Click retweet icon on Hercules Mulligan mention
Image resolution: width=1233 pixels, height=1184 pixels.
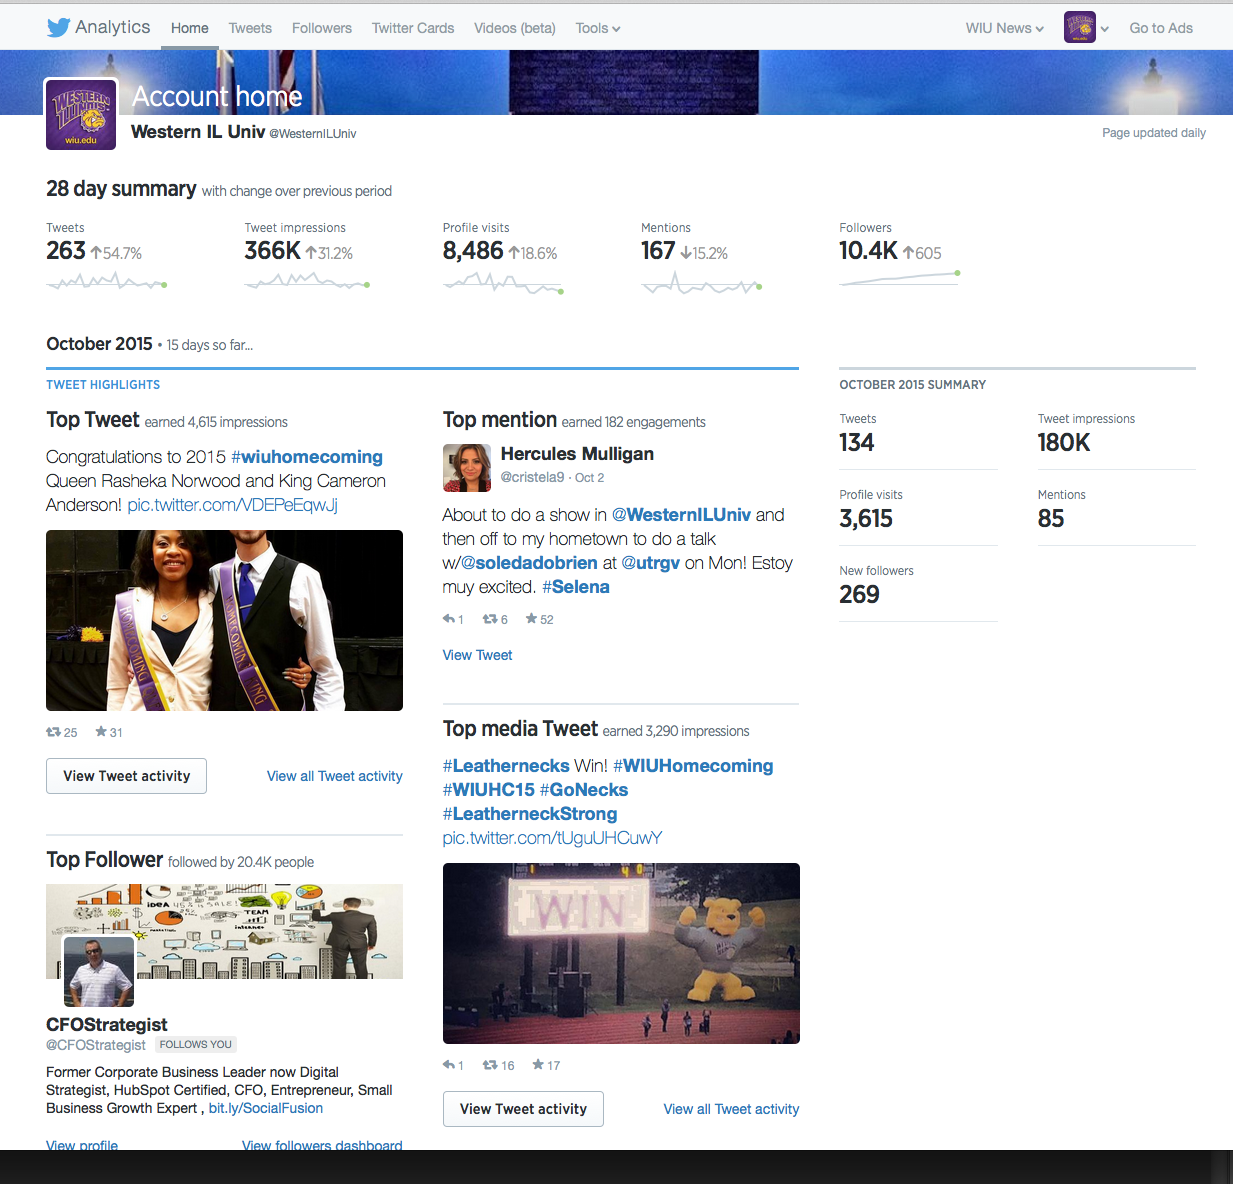(x=490, y=619)
